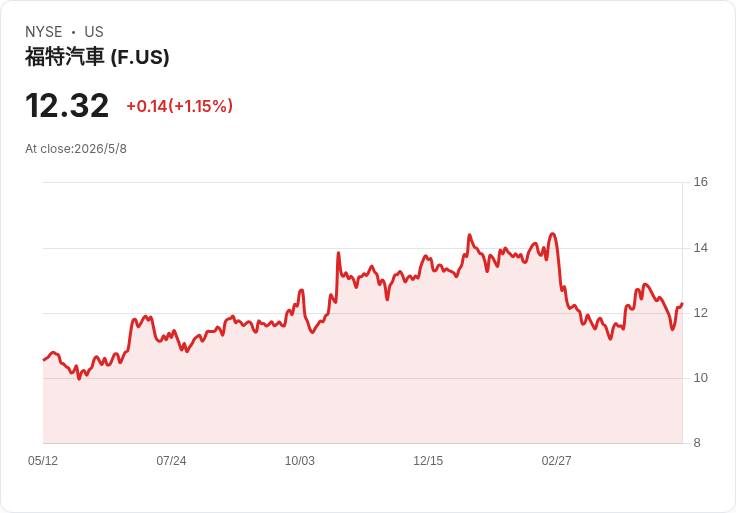736x513 pixels.
Task: Click the 10 price axis label
Action: (700, 378)
